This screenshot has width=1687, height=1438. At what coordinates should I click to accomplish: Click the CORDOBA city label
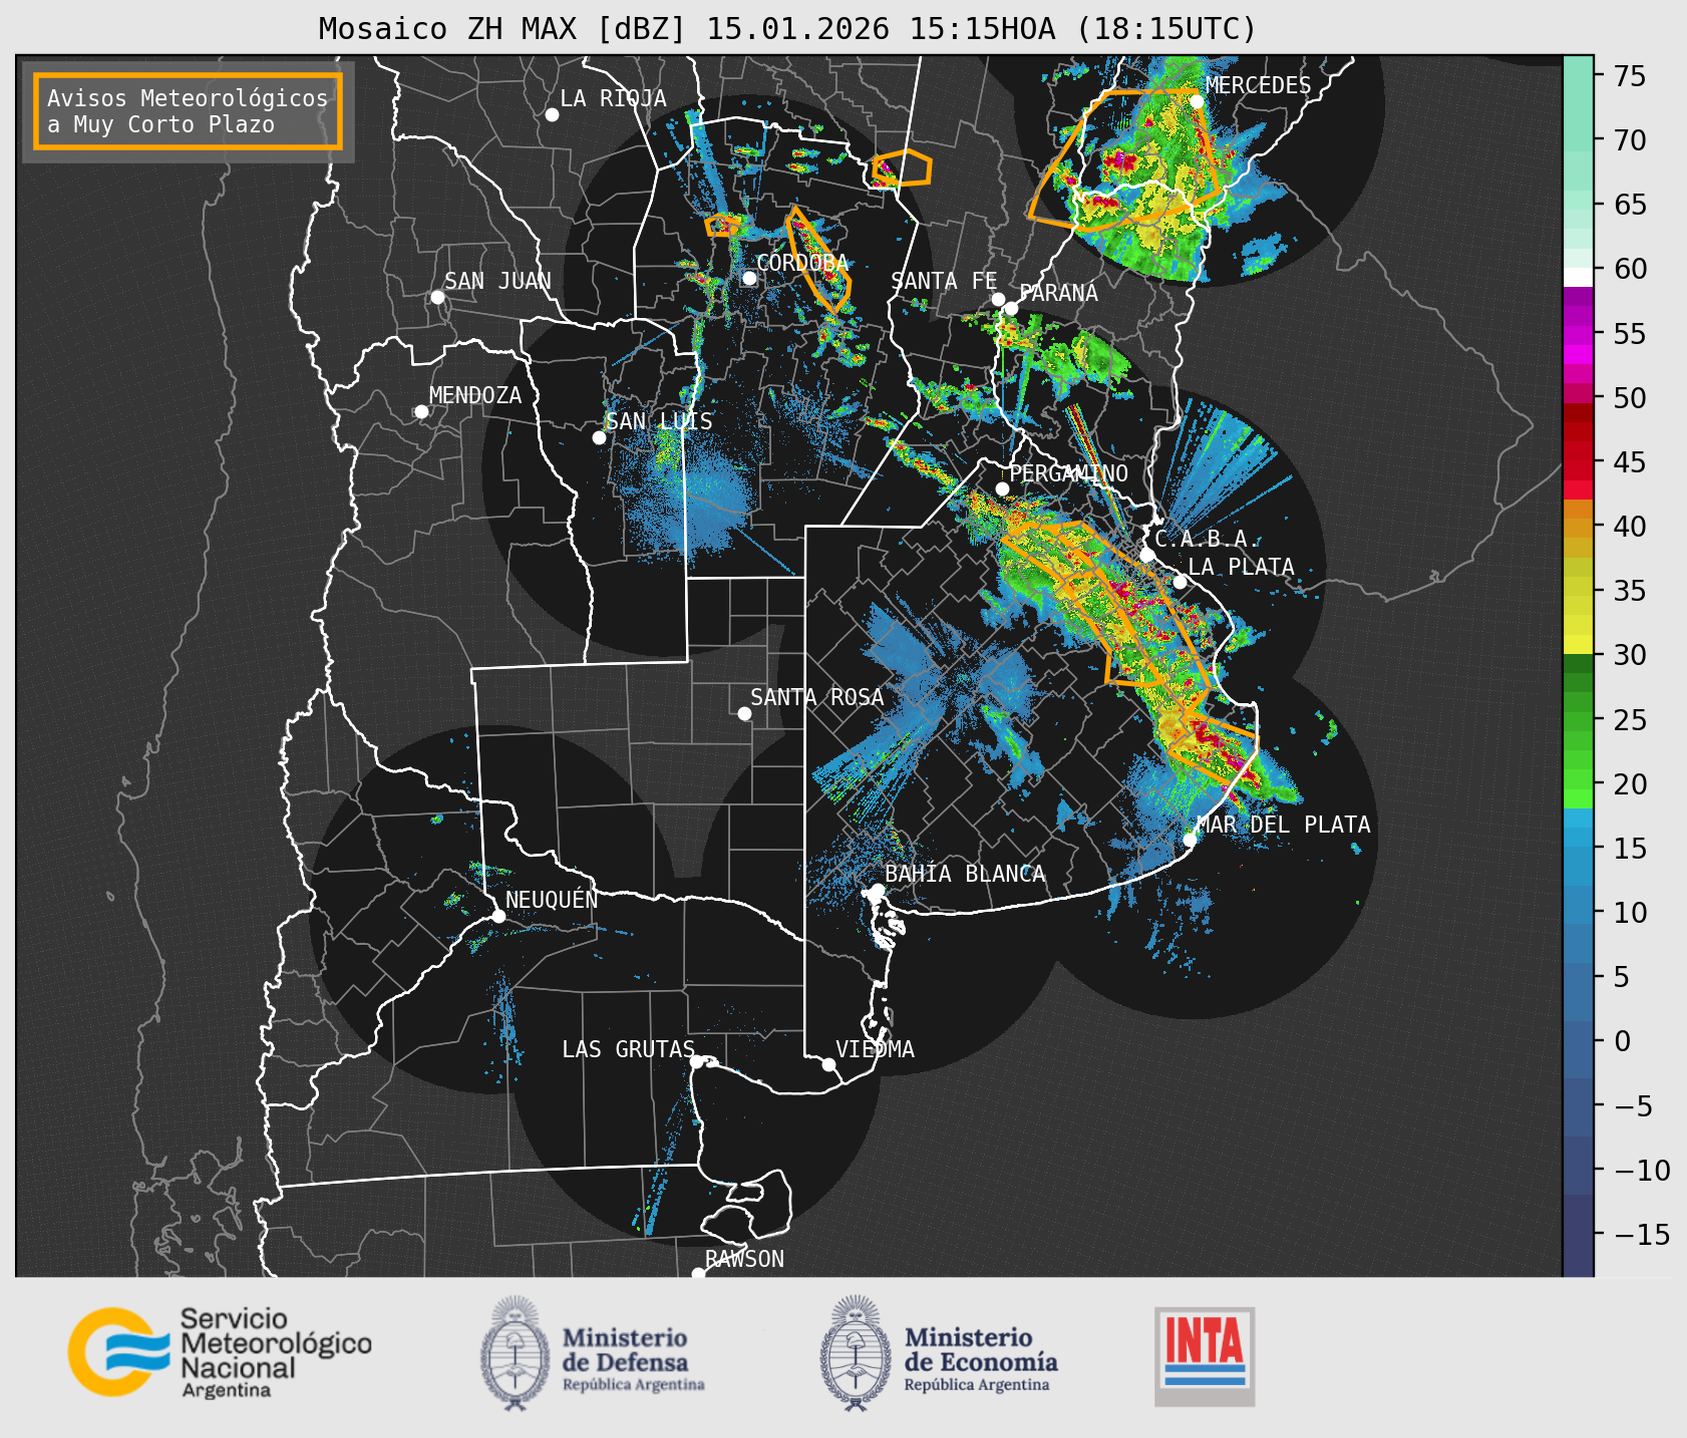coord(802,263)
